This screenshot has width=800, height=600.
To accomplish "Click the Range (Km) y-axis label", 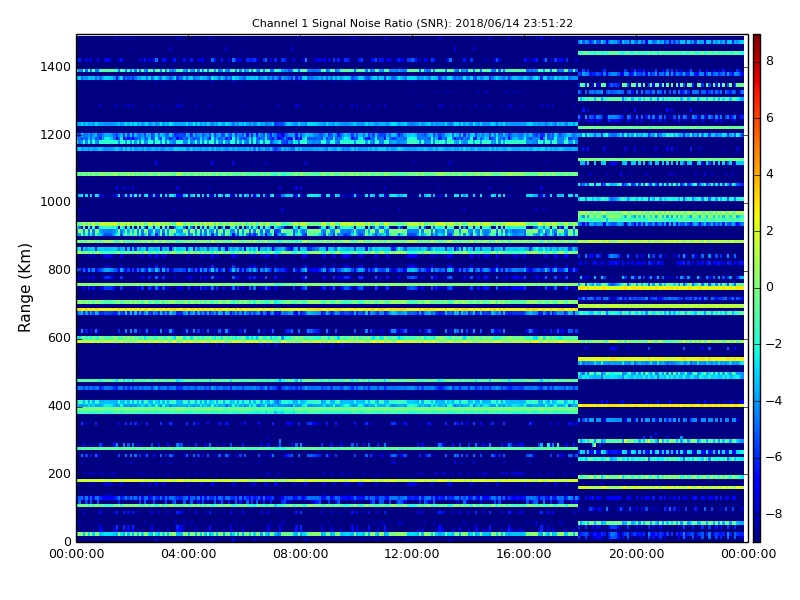I will coord(24,288).
